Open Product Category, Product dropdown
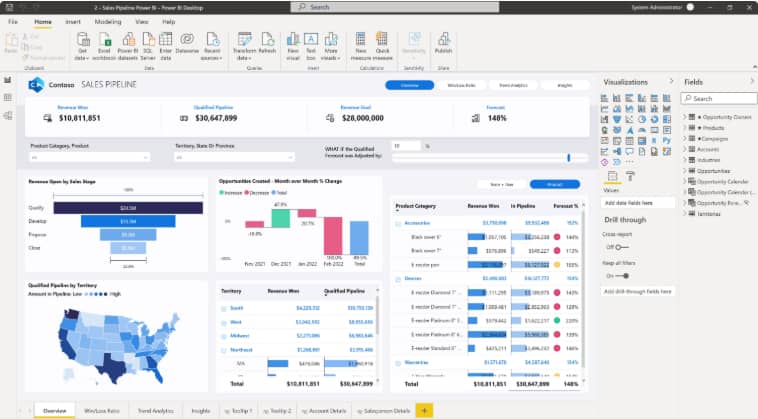 click(89, 158)
